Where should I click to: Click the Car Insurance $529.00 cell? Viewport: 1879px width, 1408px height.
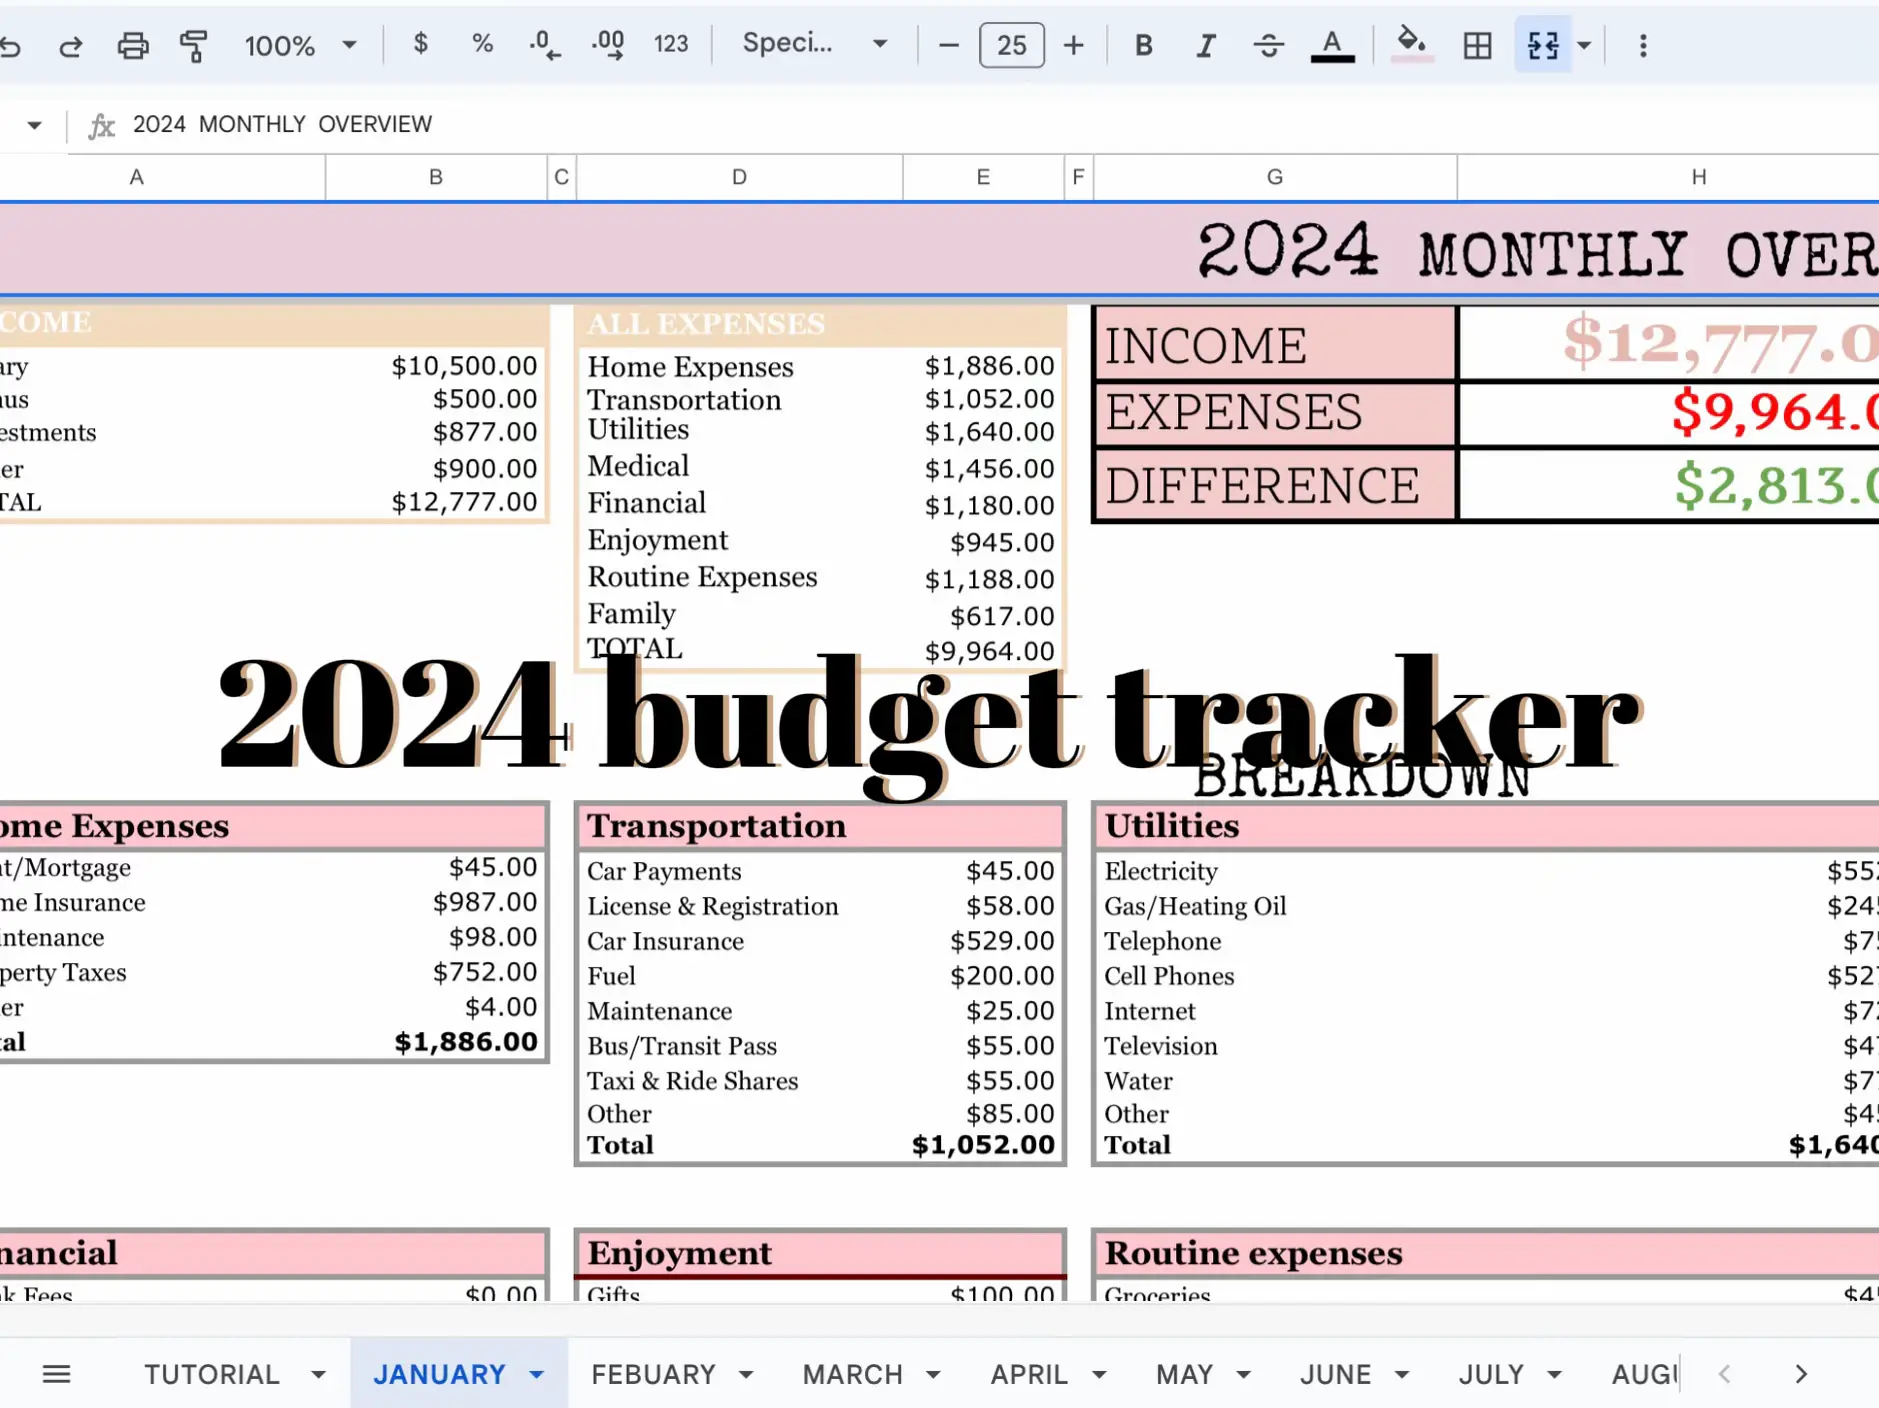pyautogui.click(x=1001, y=941)
